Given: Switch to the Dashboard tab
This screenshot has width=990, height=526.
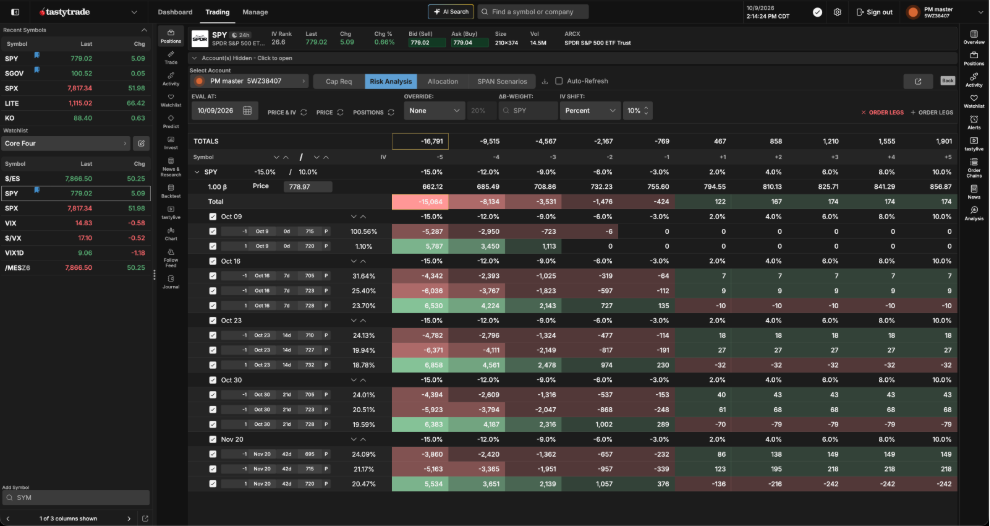Looking at the screenshot, I should pos(175,12).
